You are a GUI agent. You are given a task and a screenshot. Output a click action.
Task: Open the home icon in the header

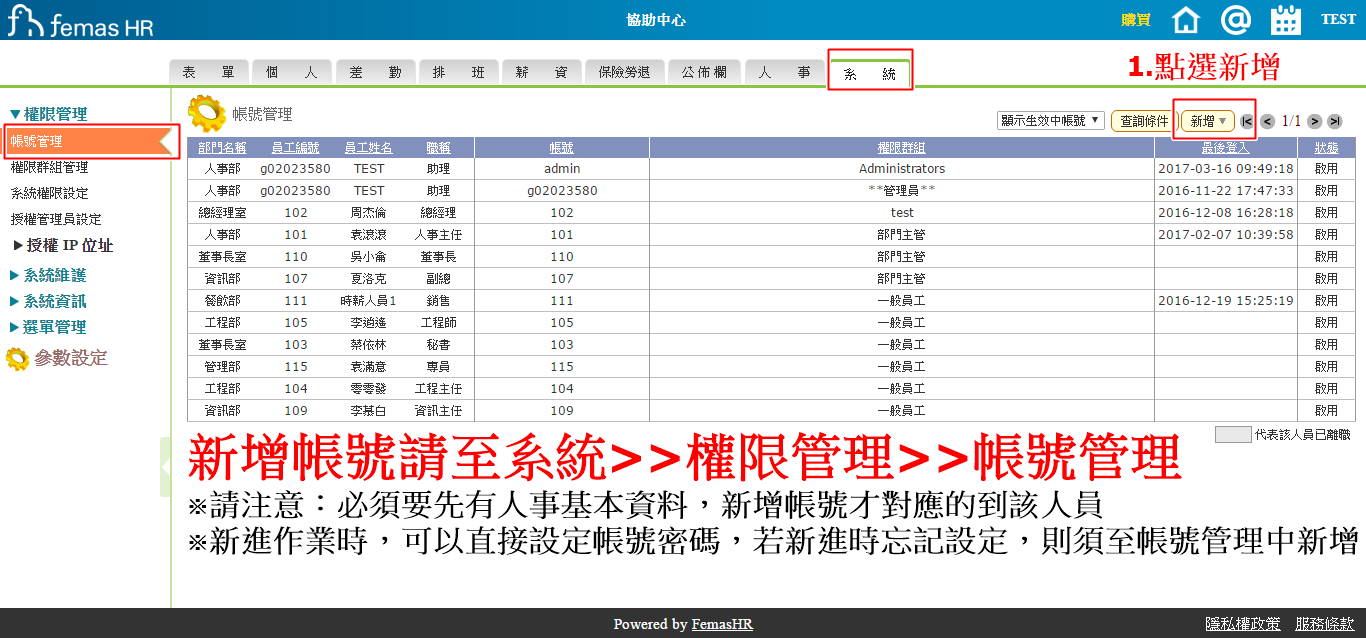pos(1185,20)
